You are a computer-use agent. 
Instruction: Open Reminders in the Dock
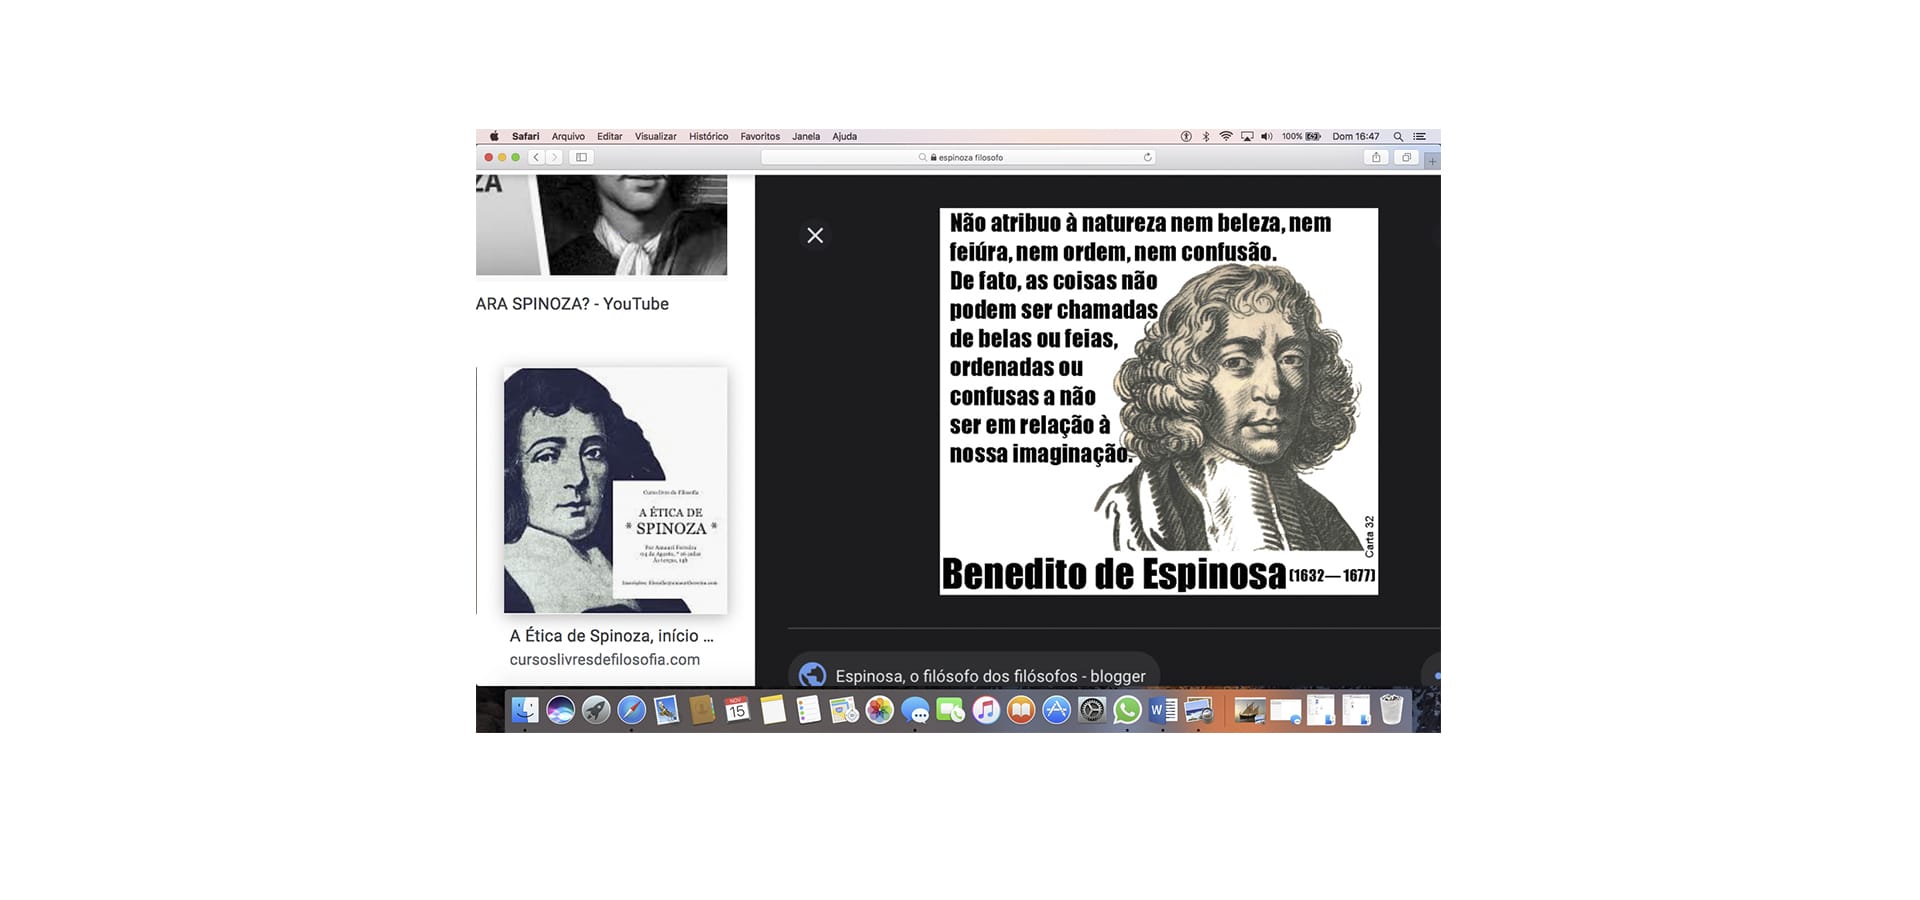808,710
